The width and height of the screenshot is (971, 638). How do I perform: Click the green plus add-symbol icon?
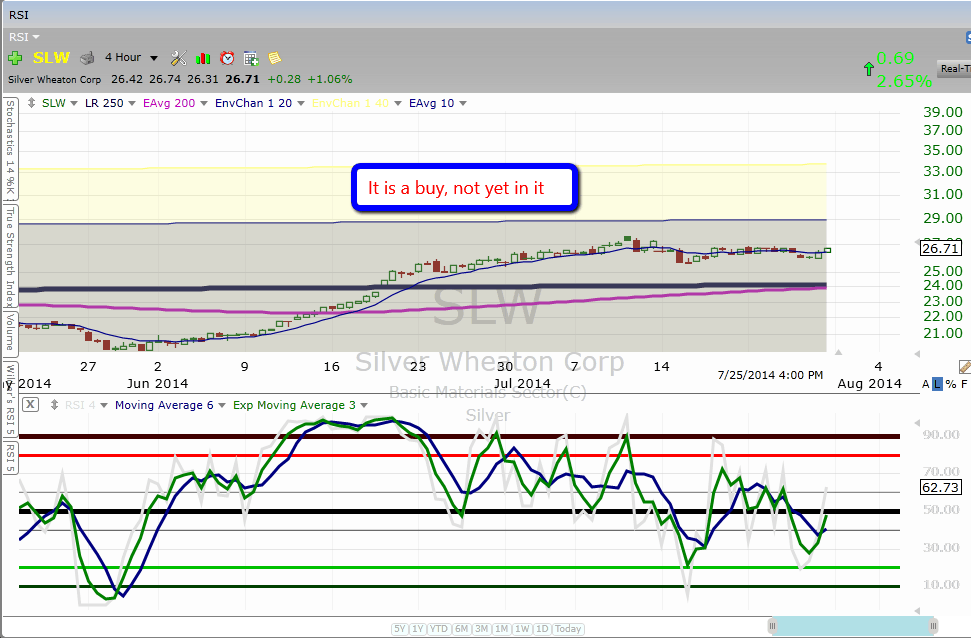[15, 58]
